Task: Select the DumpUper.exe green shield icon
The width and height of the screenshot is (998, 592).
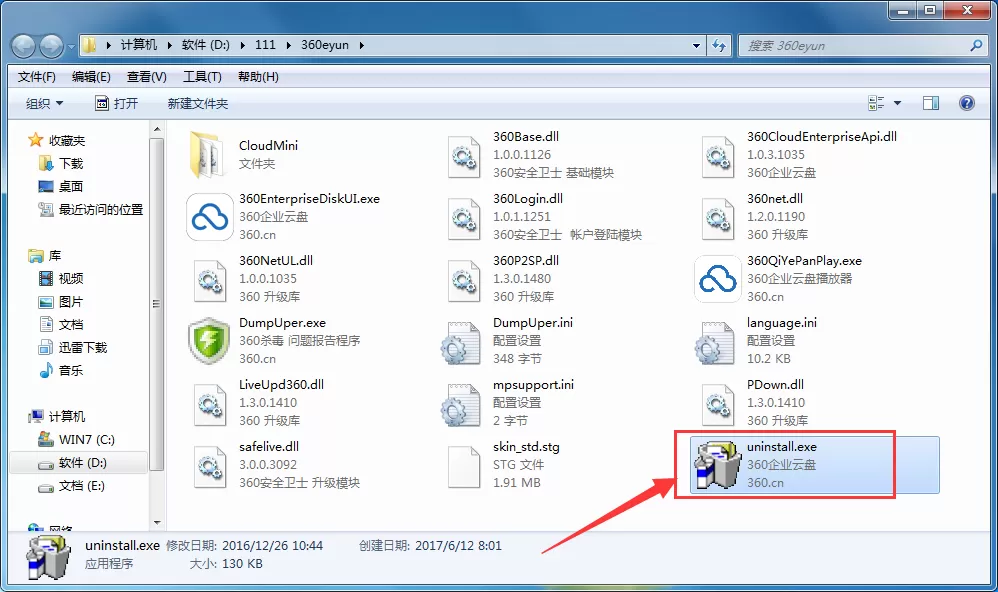Action: click(x=209, y=341)
